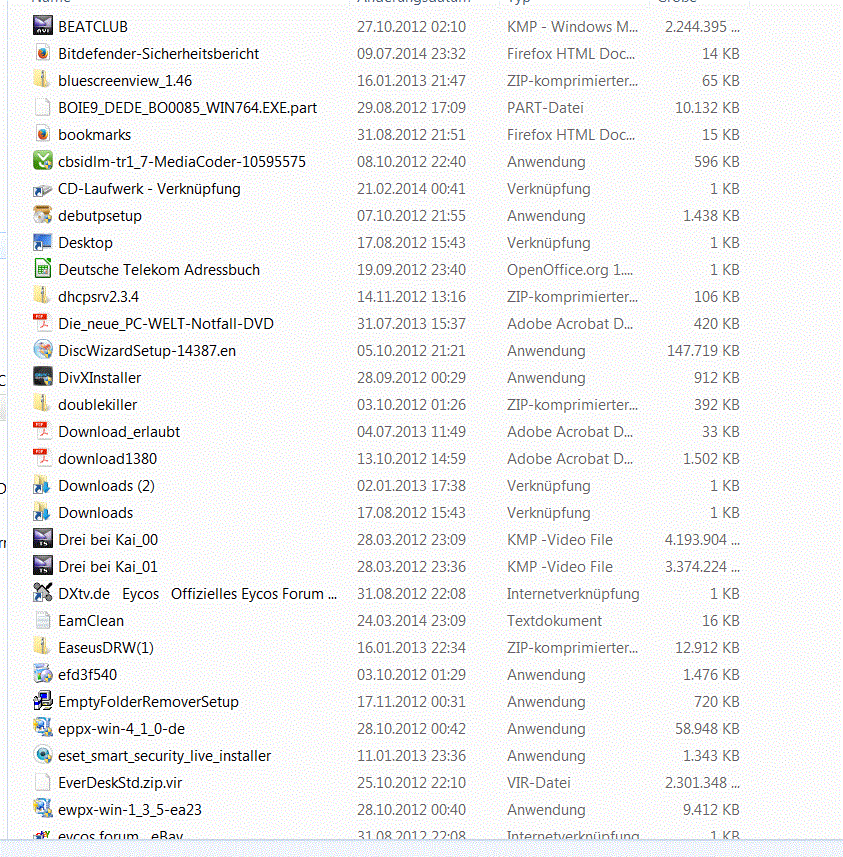
Task: Select the Drei bei Kai_01 video icon
Action: pyautogui.click(x=43, y=566)
